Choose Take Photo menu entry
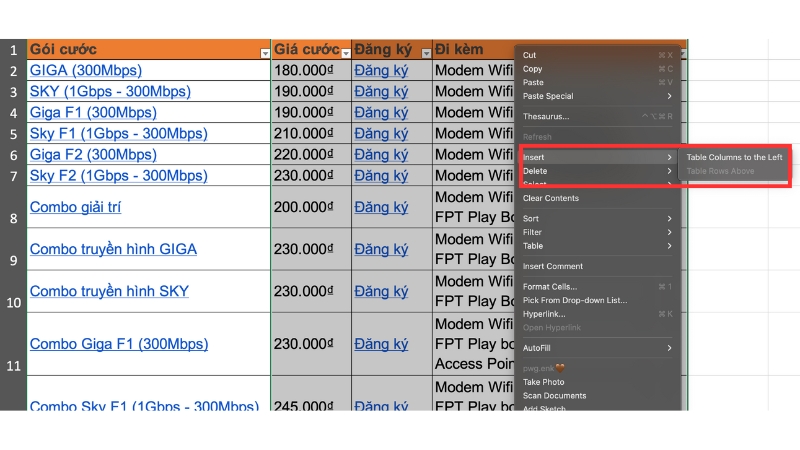The height and width of the screenshot is (450, 800). [597, 382]
